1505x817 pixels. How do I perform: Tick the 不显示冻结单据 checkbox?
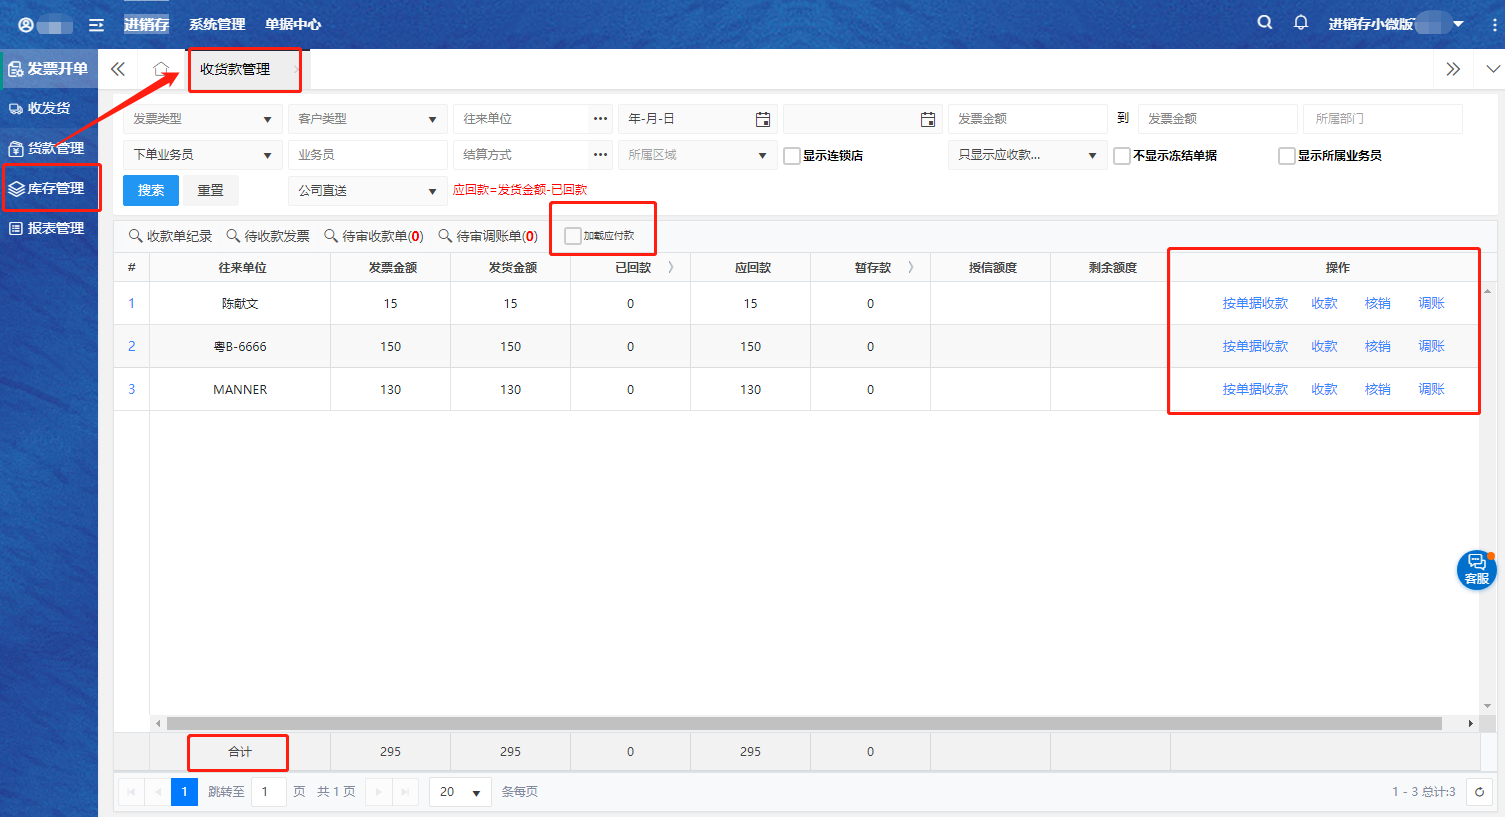[1122, 156]
